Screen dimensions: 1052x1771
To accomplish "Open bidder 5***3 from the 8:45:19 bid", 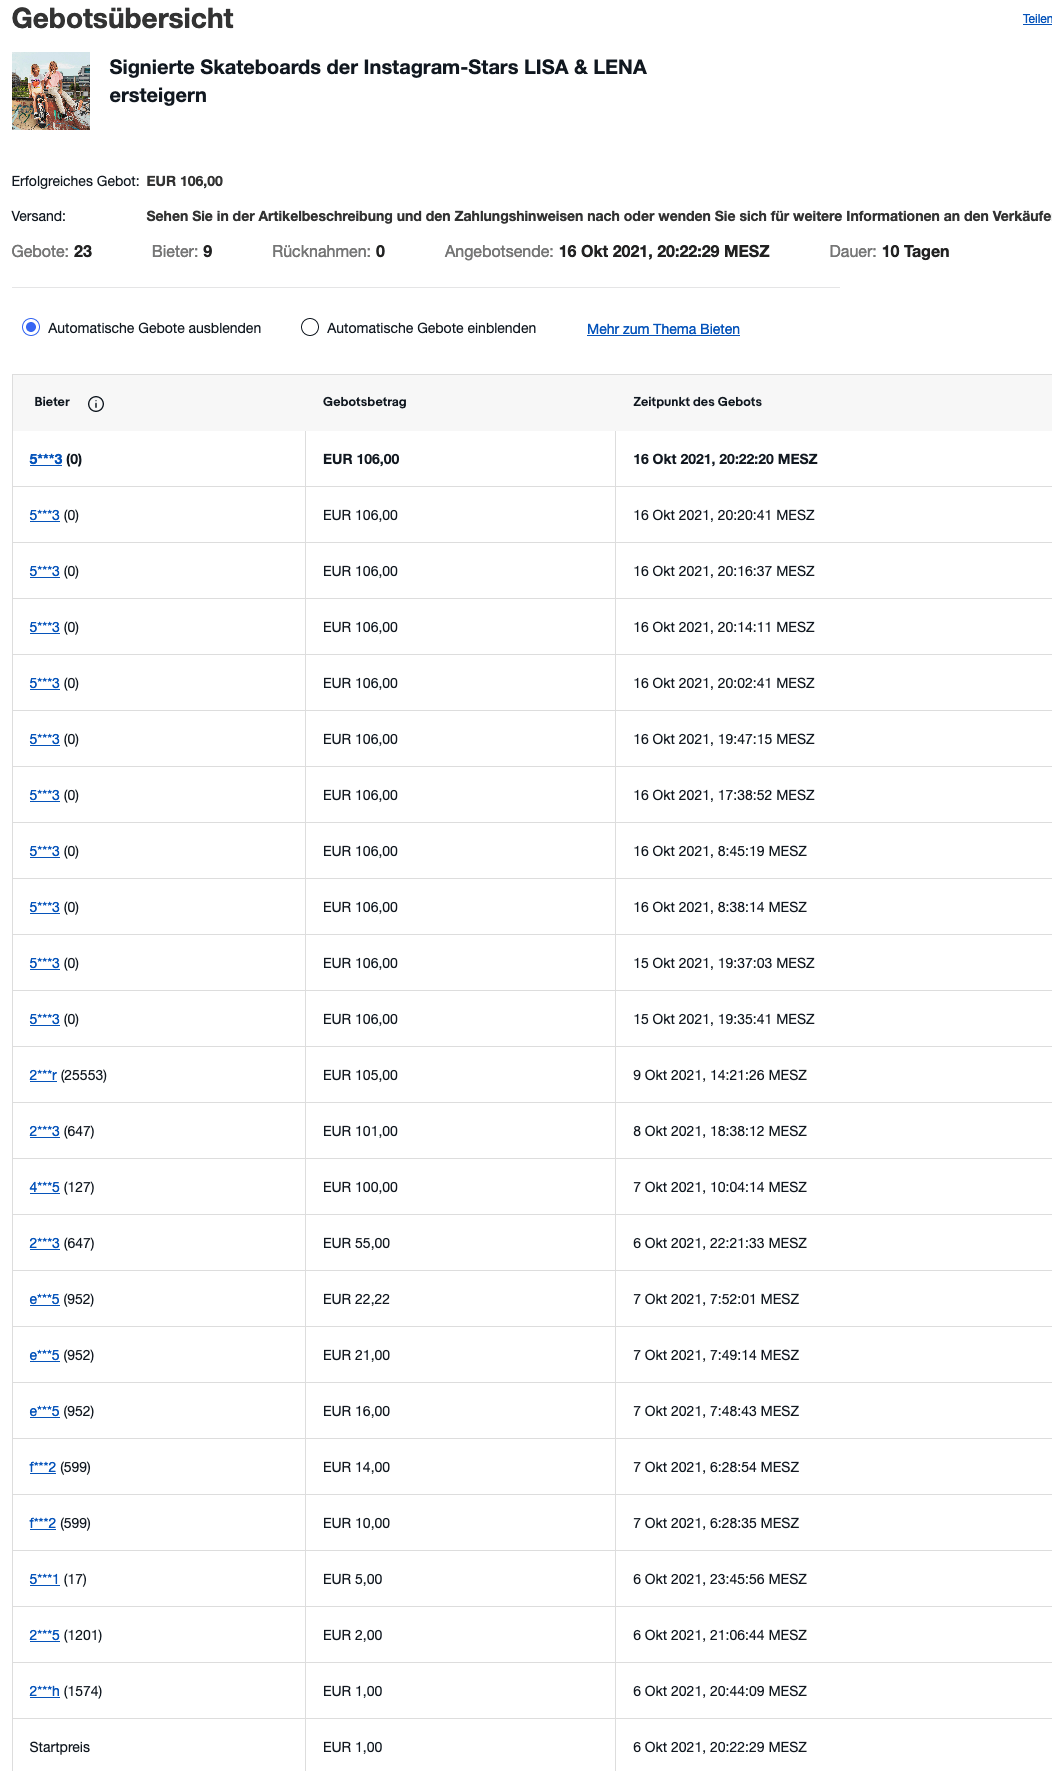I will click(45, 851).
